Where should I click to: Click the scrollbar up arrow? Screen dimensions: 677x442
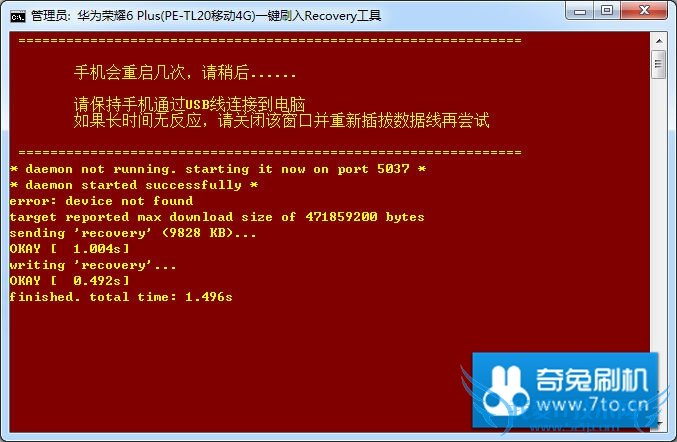659,41
